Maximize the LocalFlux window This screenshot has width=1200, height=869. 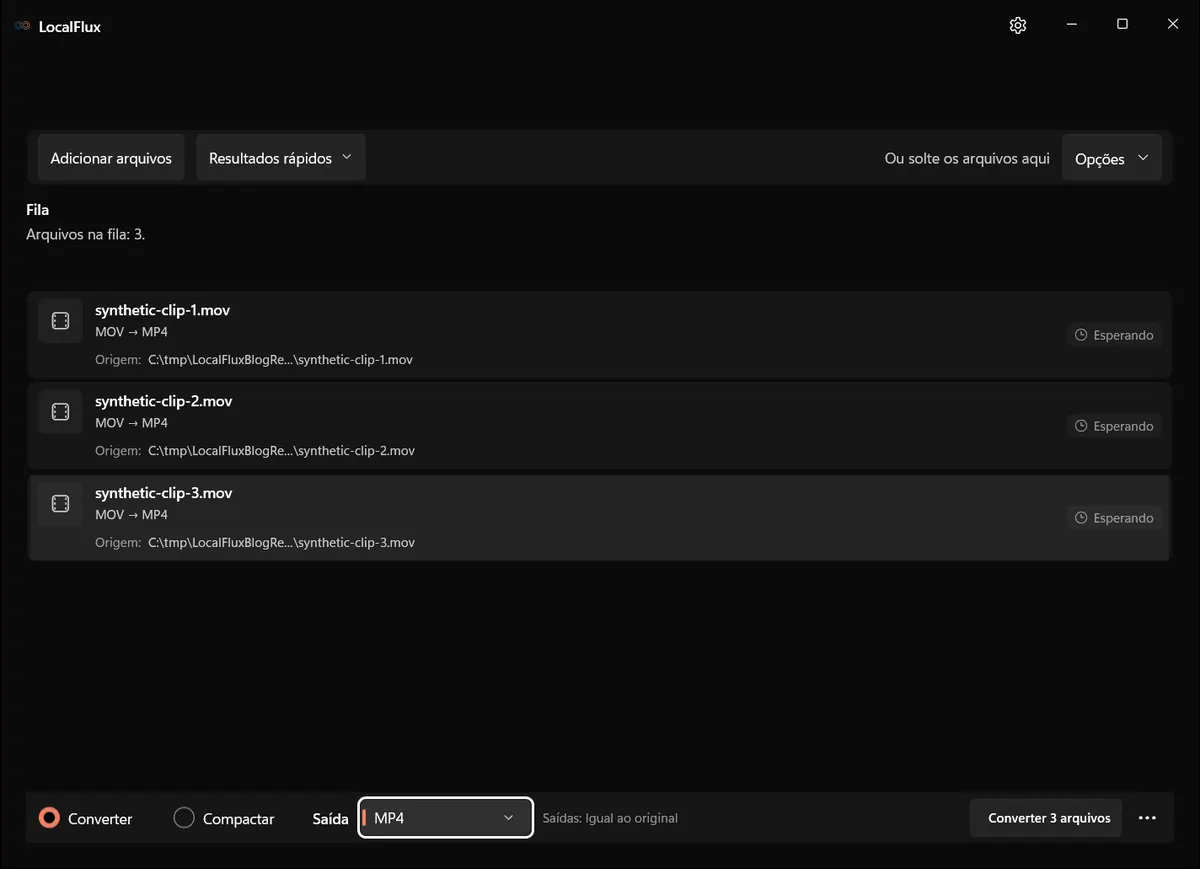point(1122,24)
